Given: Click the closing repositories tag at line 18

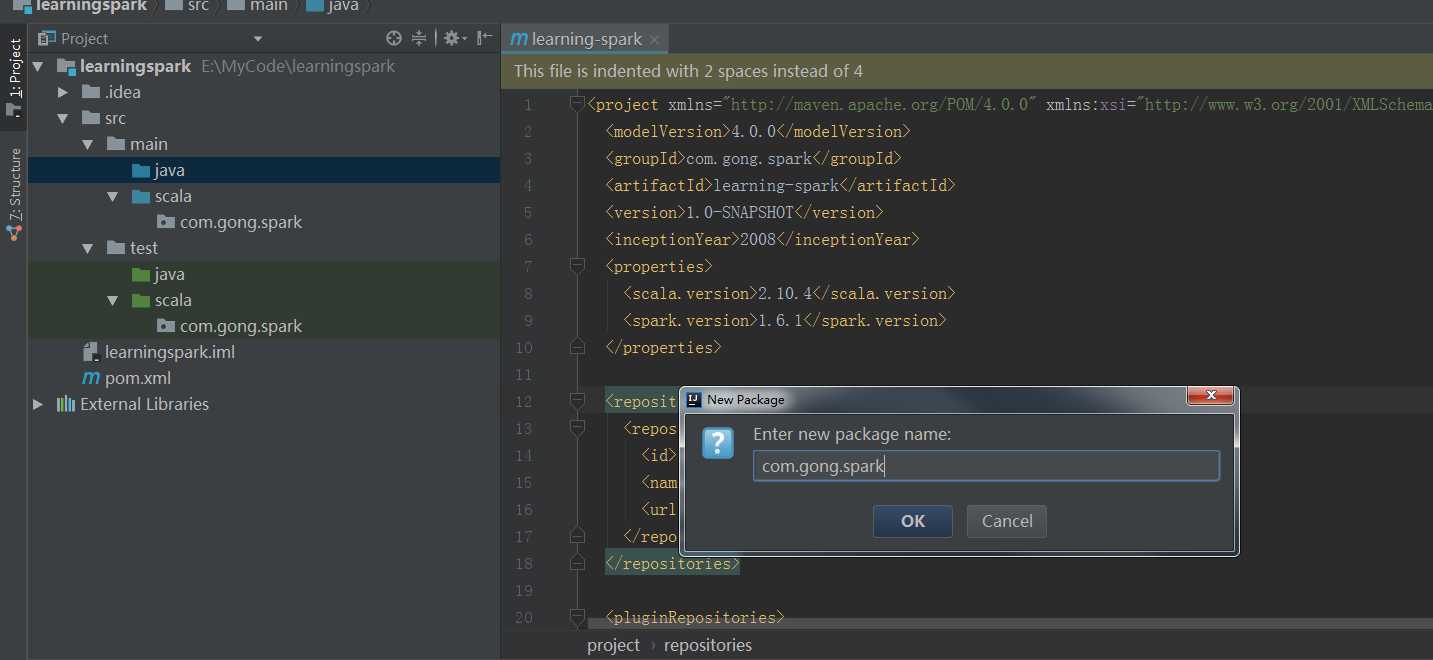Looking at the screenshot, I should (672, 563).
